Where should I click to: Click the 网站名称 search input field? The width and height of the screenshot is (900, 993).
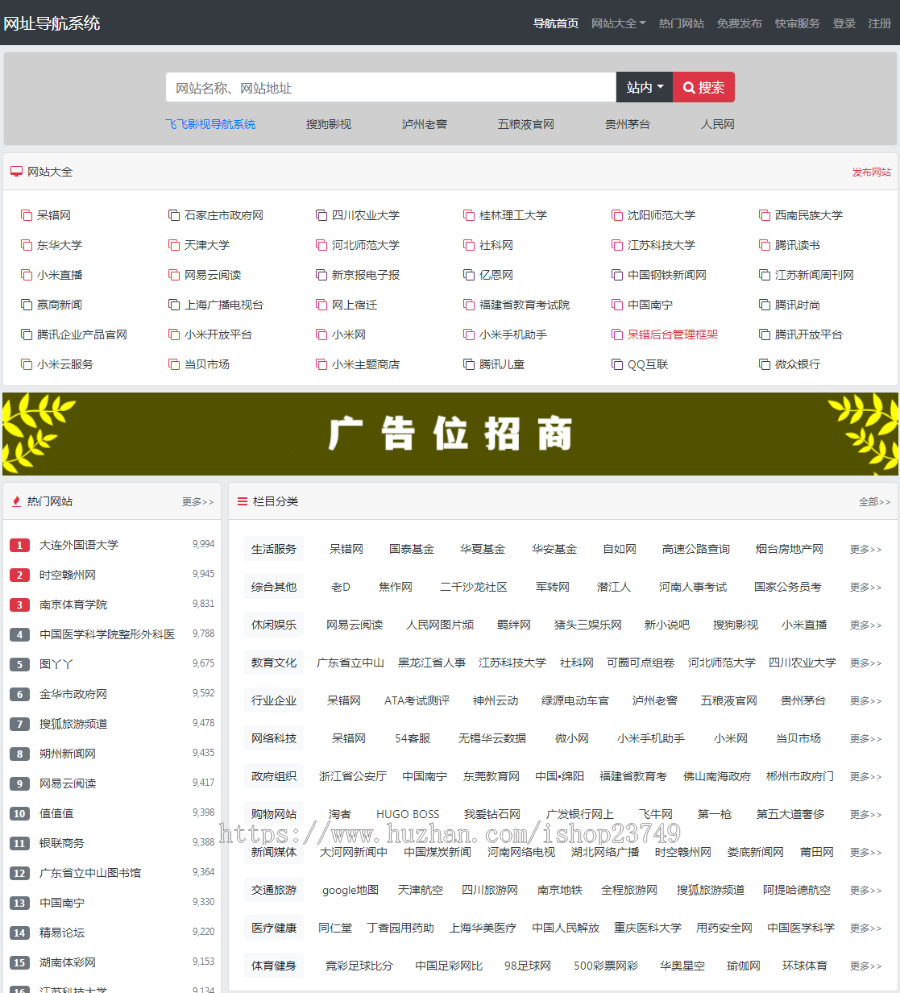(x=391, y=87)
